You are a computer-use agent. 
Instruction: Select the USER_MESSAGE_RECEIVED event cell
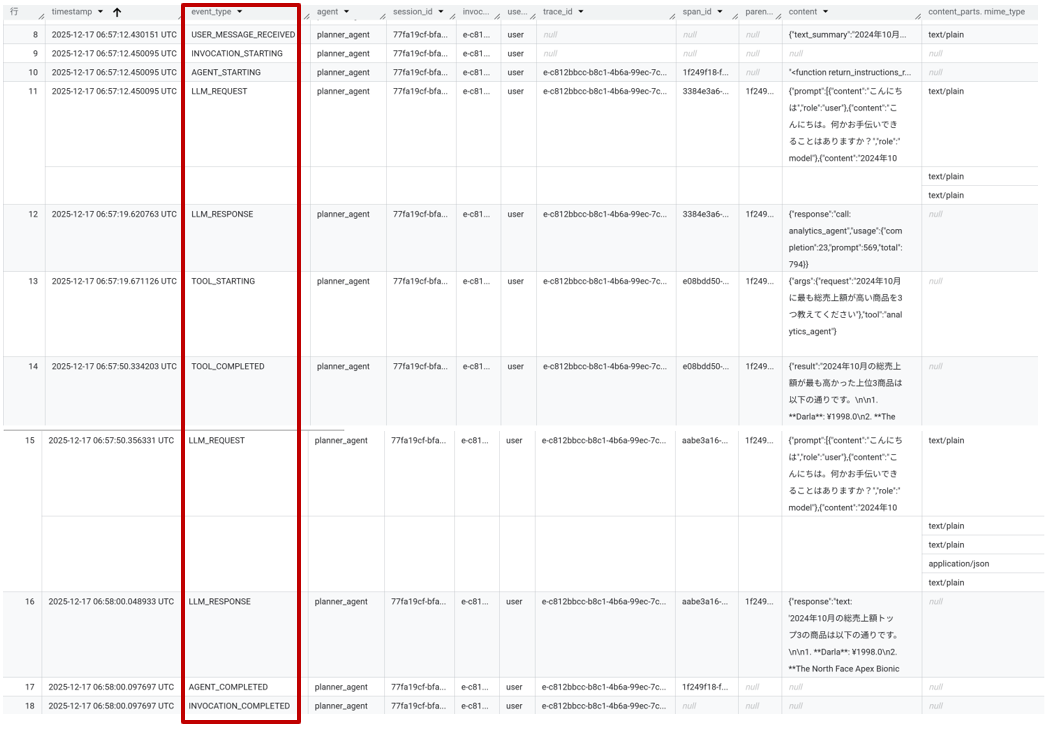point(242,35)
